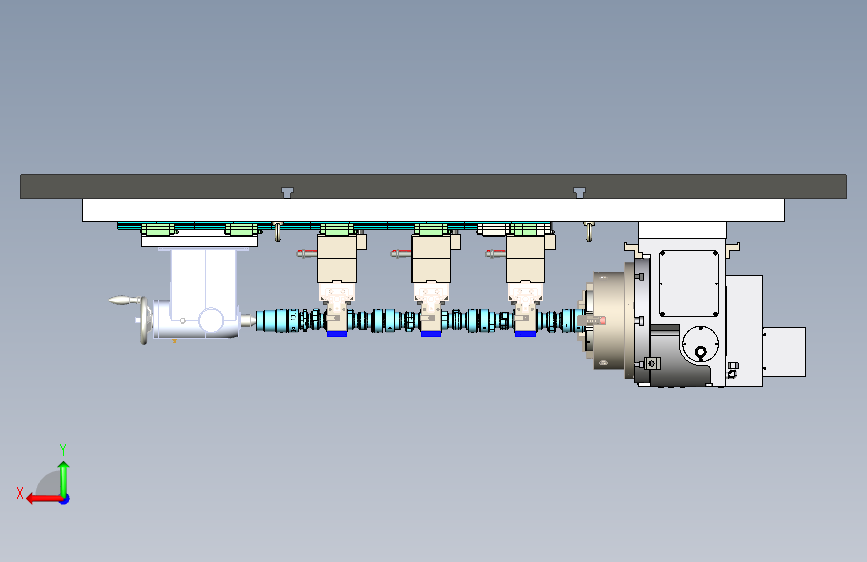Select the right T-slot bolt in the dark plate
The image size is (867, 562).
point(579,192)
